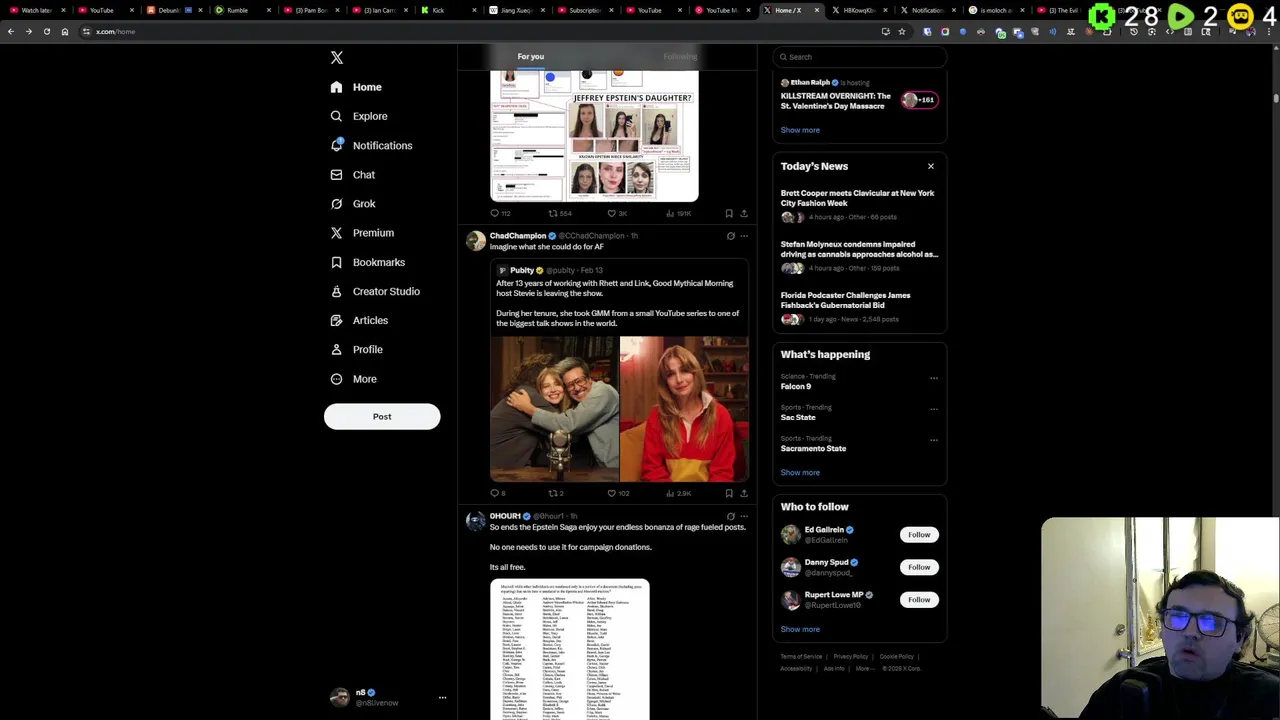Image resolution: width=1280 pixels, height=720 pixels.
Task: Open options for Sac State trend
Action: 933,409
